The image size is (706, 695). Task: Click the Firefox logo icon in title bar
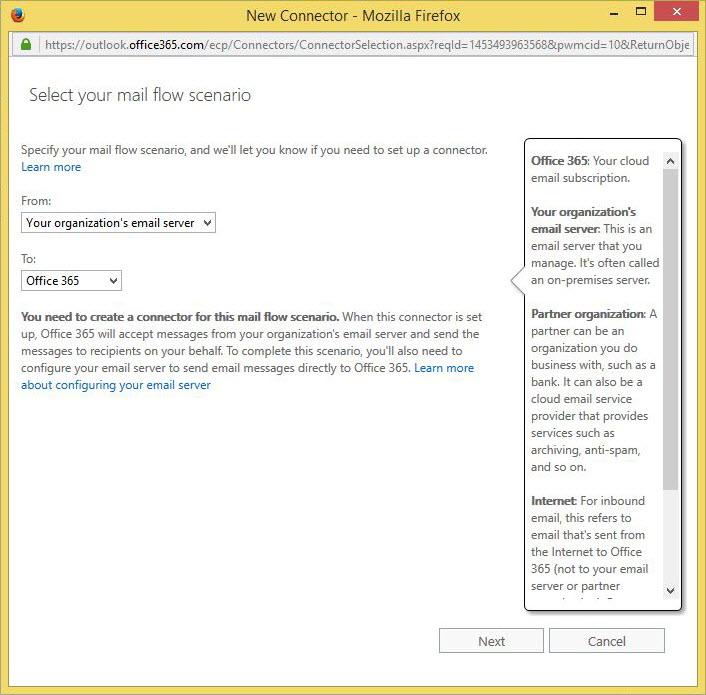pyautogui.click(x=18, y=15)
